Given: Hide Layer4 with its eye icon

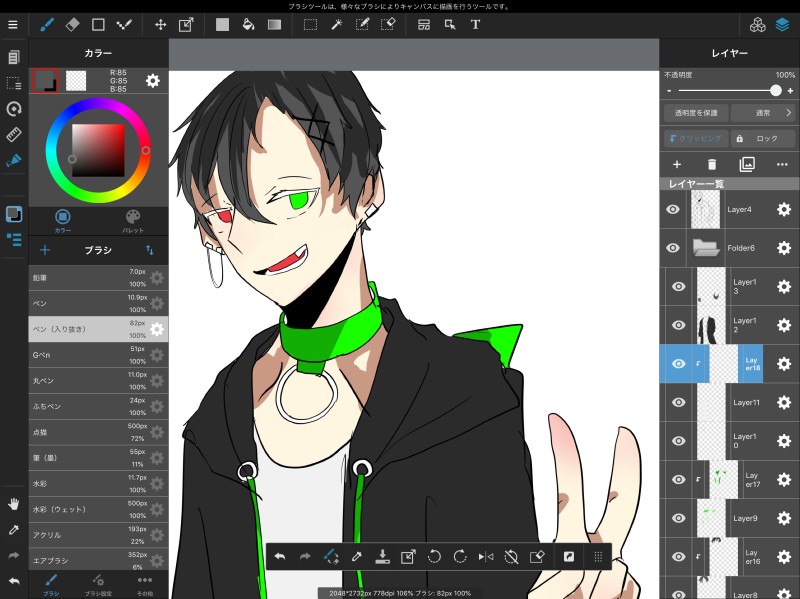Looking at the screenshot, I should [x=673, y=209].
